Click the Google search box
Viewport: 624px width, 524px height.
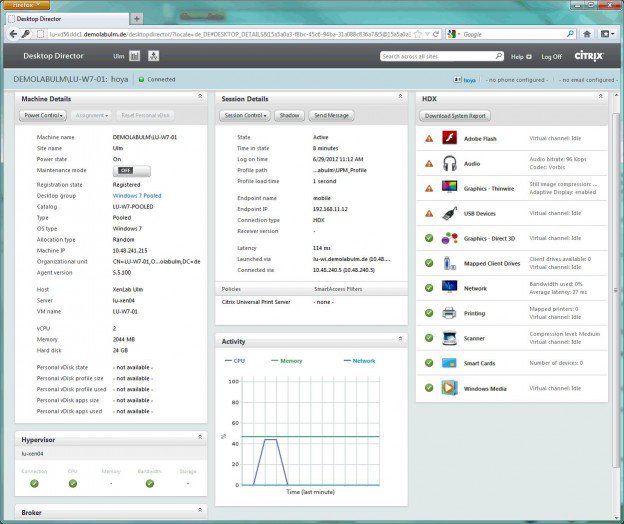point(513,34)
